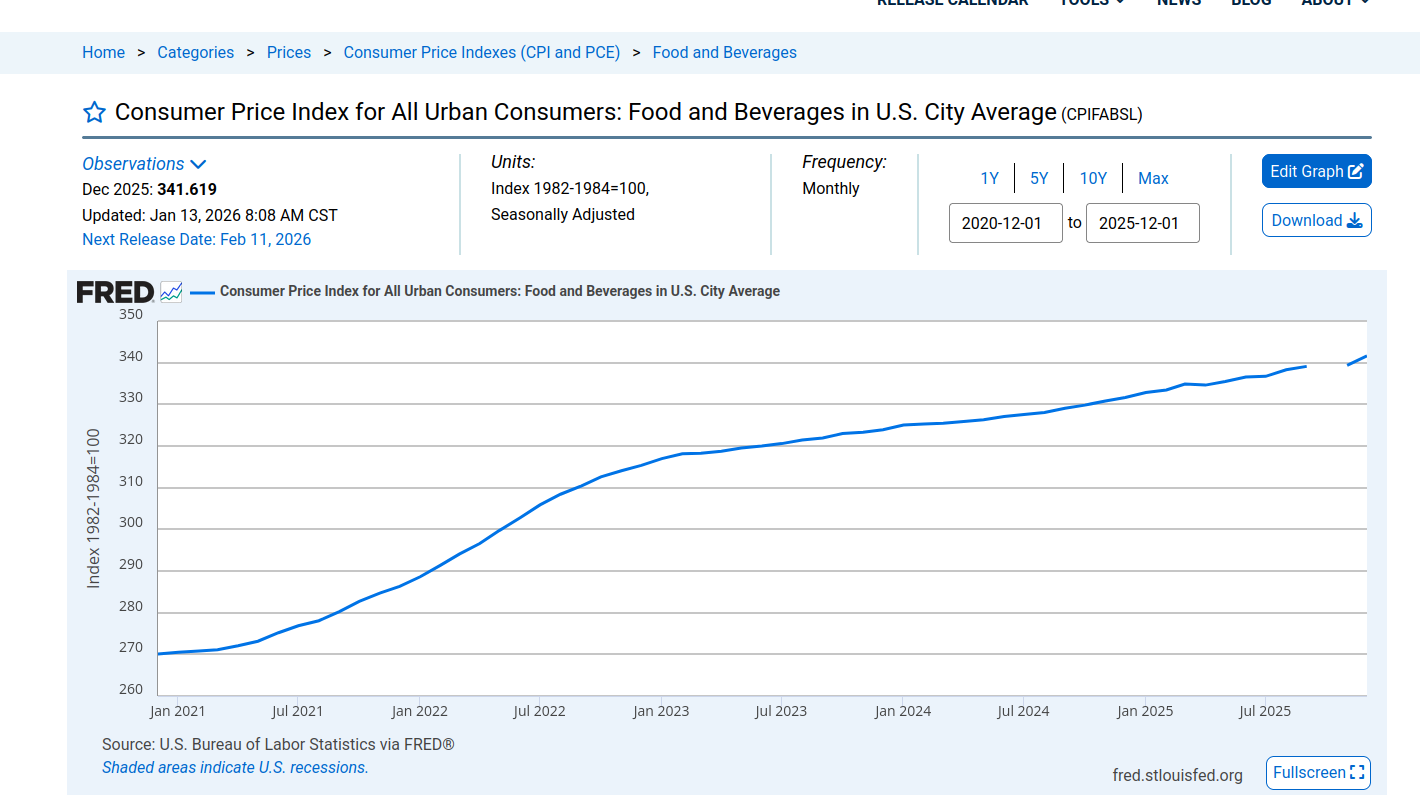
Task: Open the graph in Fullscreen
Action: point(1318,773)
